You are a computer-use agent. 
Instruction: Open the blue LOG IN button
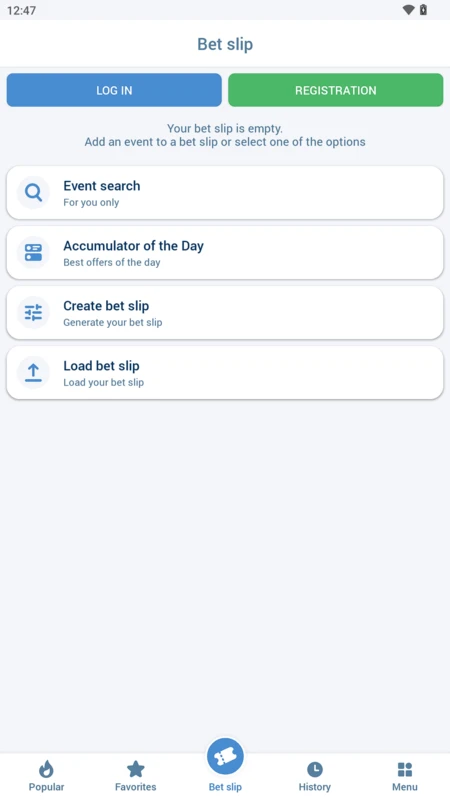pos(114,90)
